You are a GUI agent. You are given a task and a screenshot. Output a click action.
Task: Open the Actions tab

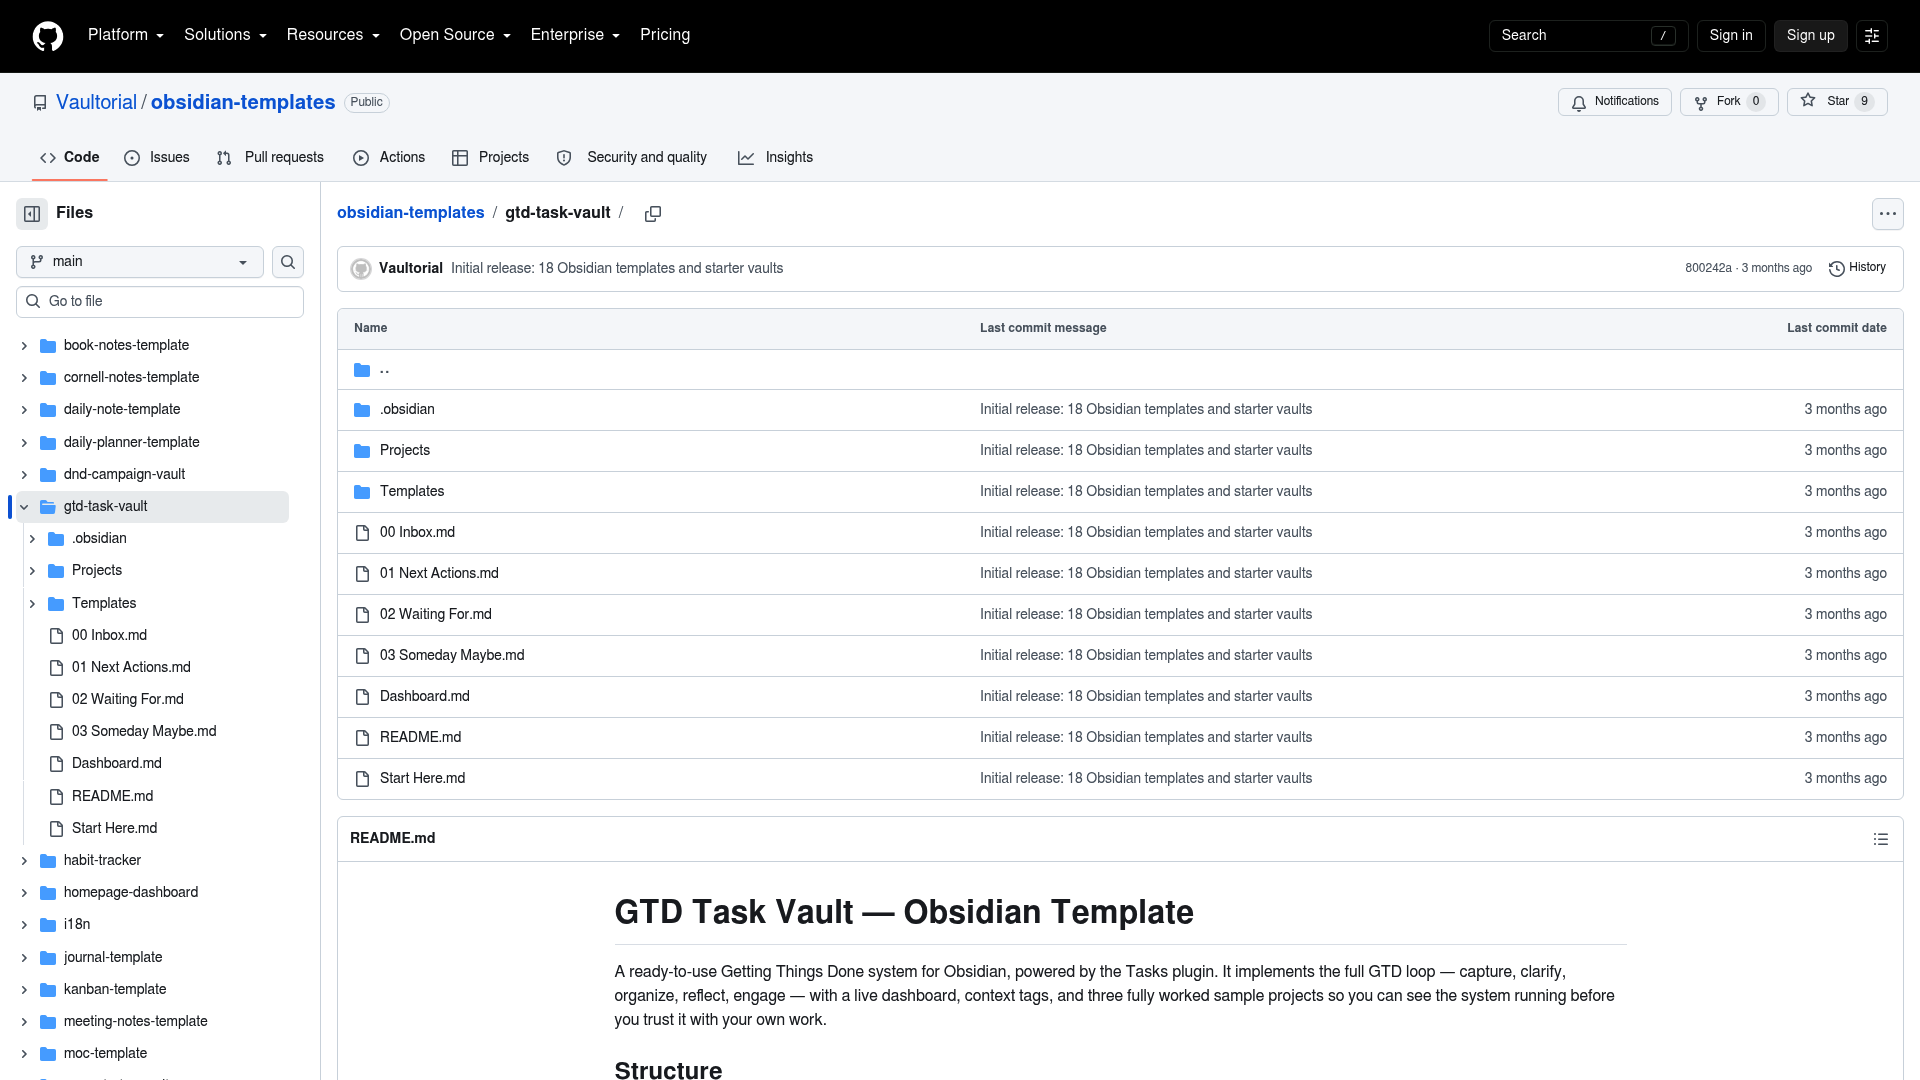(x=389, y=158)
